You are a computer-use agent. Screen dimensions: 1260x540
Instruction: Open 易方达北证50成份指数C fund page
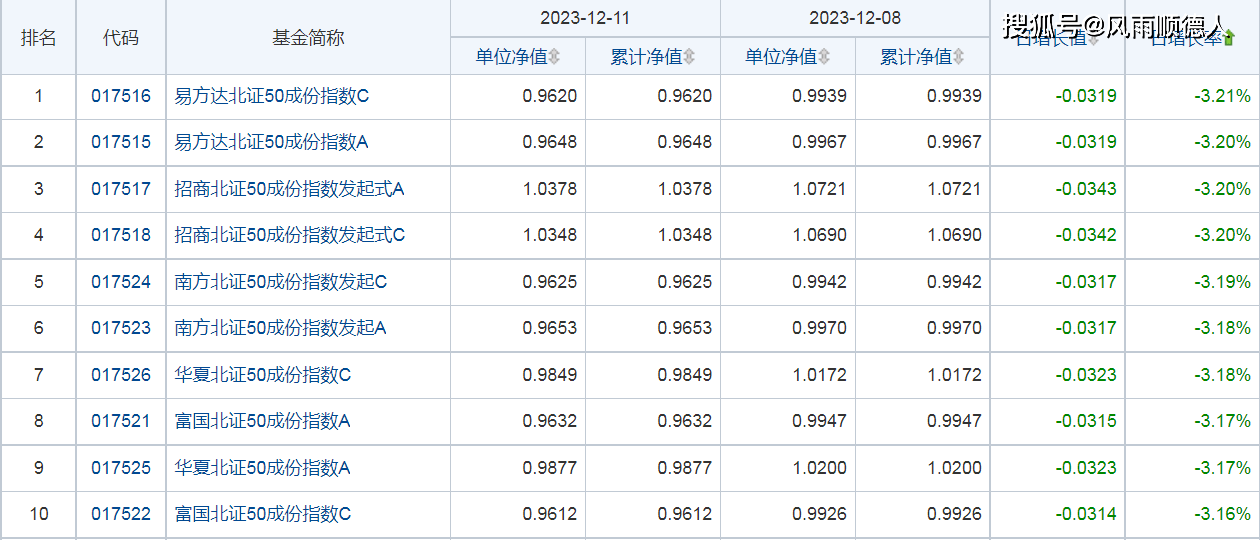coord(272,97)
